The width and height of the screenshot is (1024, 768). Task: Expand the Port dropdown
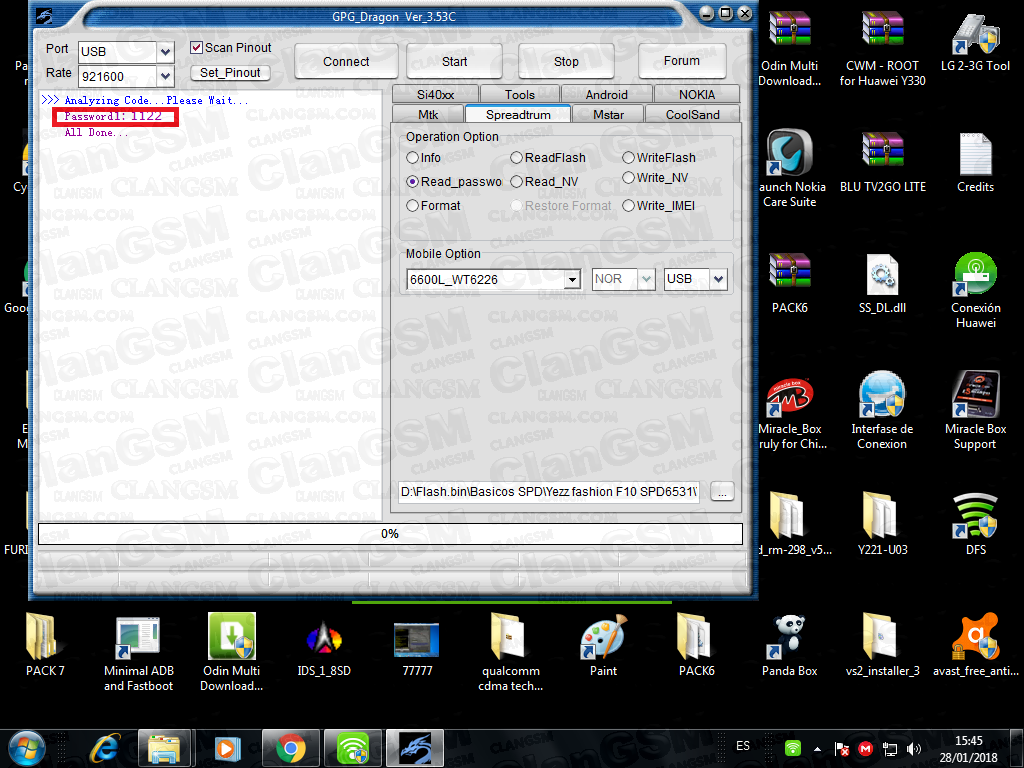coord(166,52)
